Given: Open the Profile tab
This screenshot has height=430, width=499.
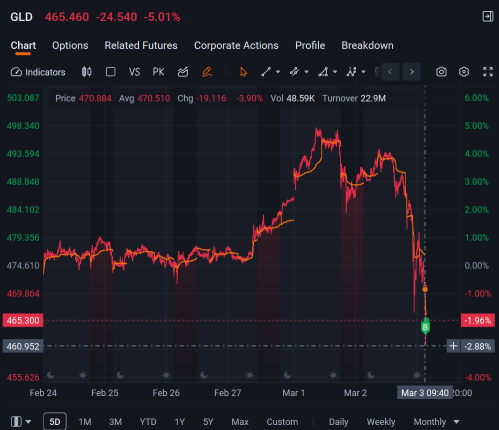Looking at the screenshot, I should (310, 45).
